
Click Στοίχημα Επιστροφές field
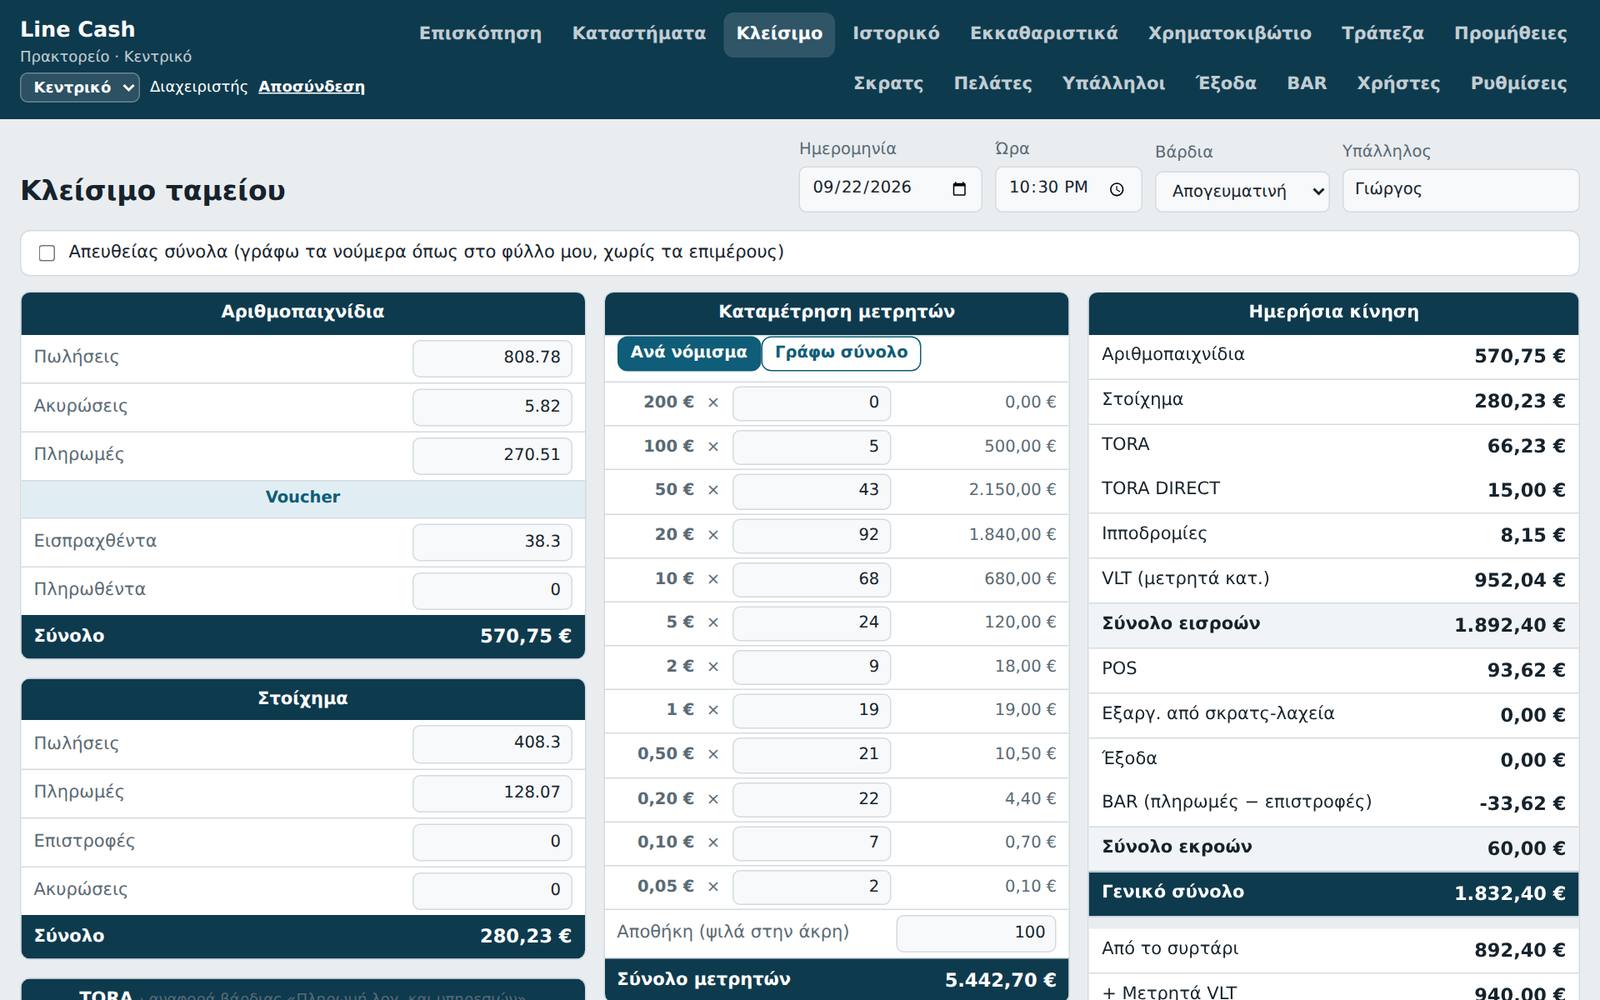pyautogui.click(x=492, y=842)
